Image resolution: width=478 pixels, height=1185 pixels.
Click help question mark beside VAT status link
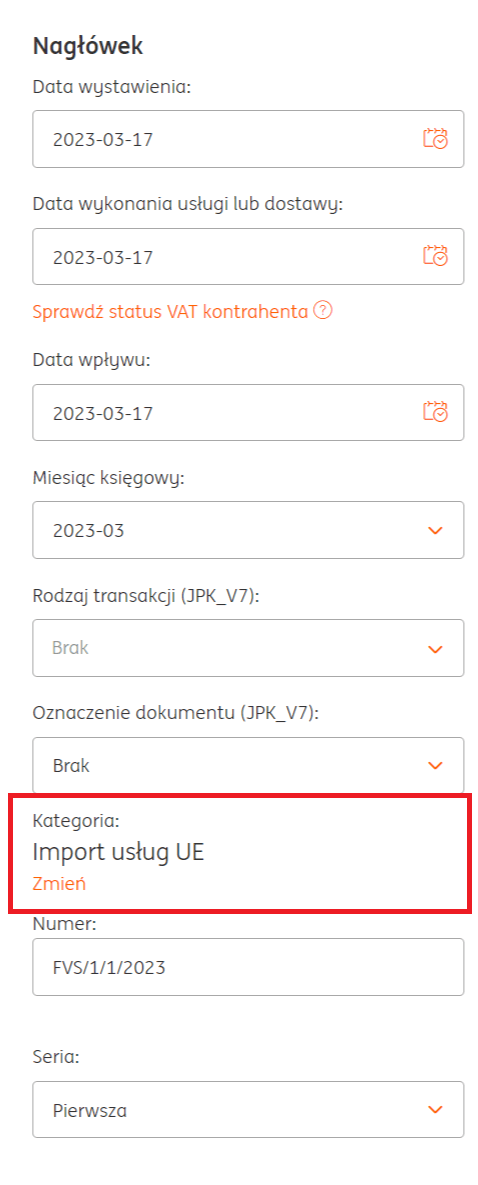323,311
